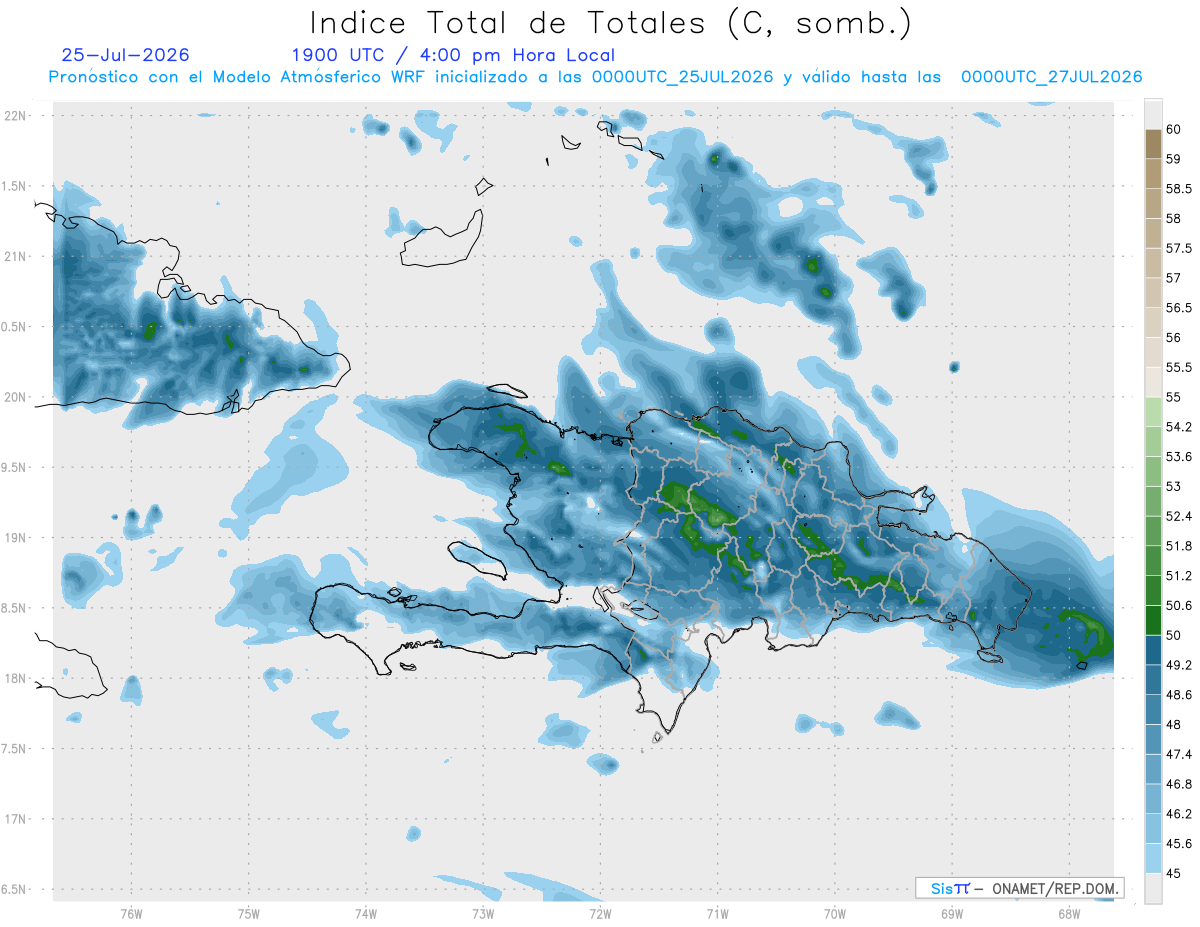Click the '68W' longitude label
The height and width of the screenshot is (927, 1200).
1068,914
